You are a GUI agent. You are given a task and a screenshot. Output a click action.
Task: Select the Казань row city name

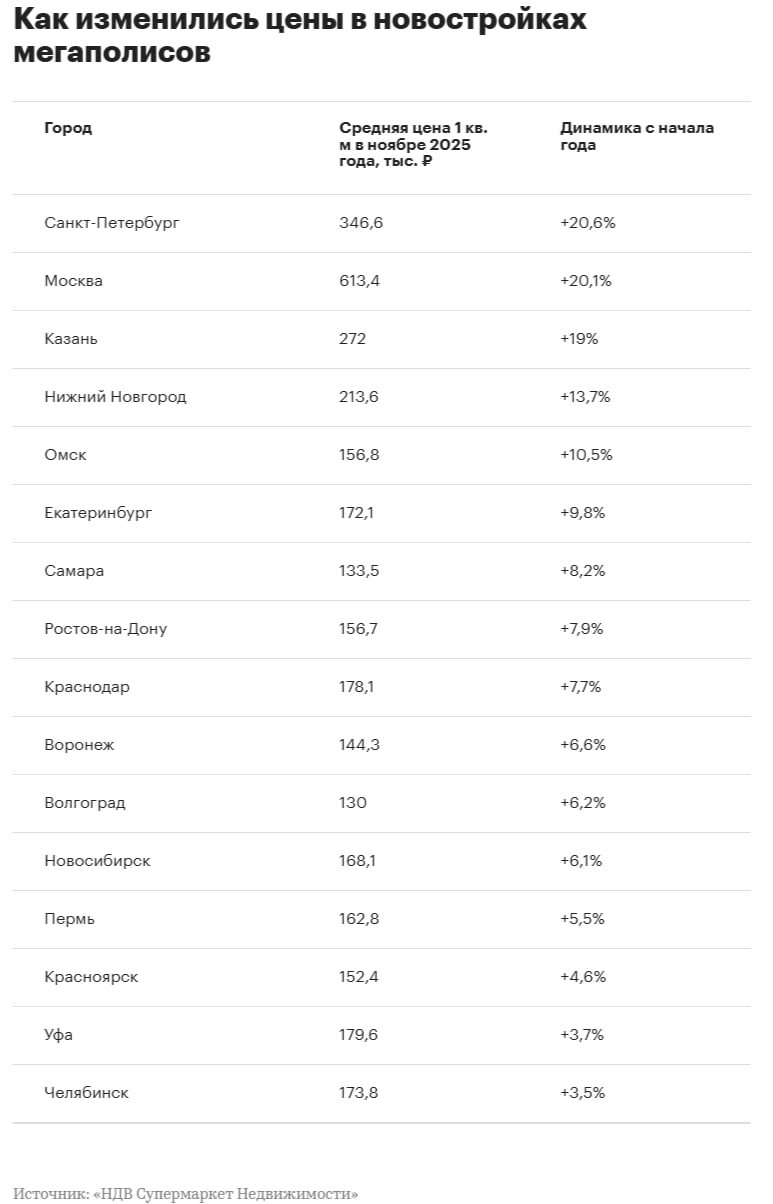71,339
